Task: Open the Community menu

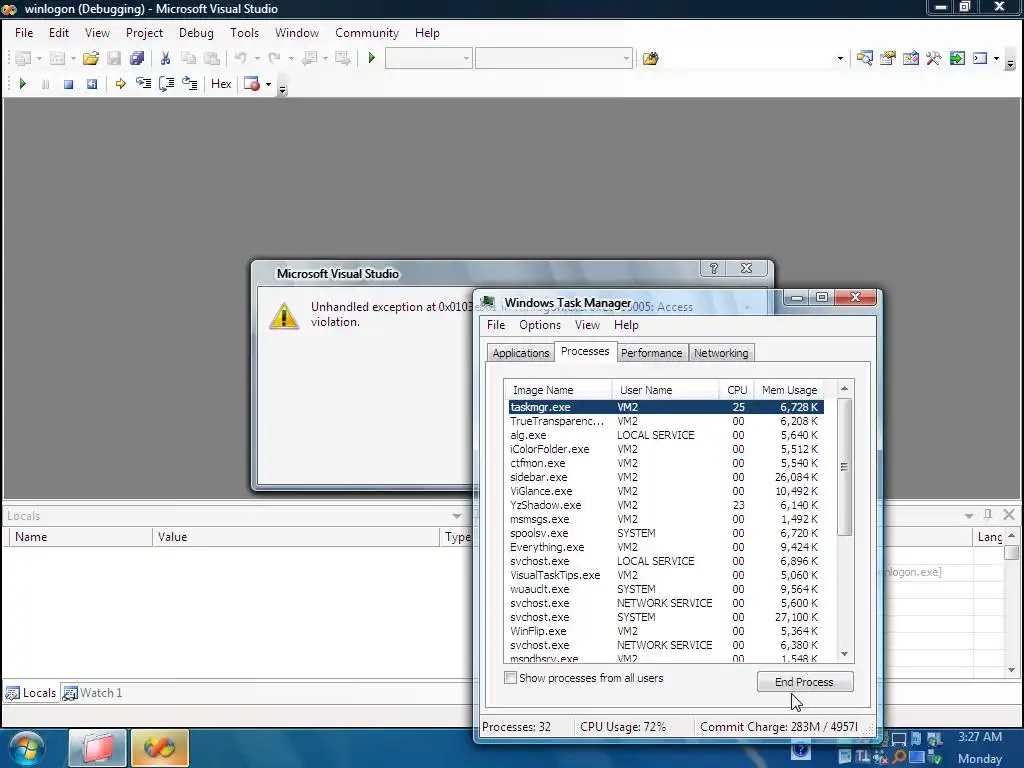Action: click(366, 33)
